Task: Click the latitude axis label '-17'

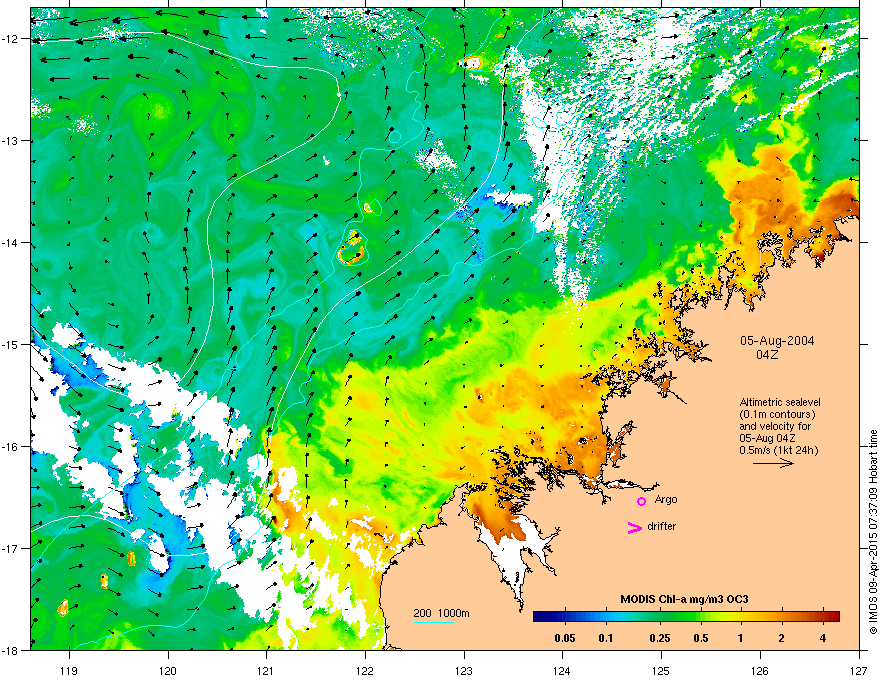Action: (11, 548)
